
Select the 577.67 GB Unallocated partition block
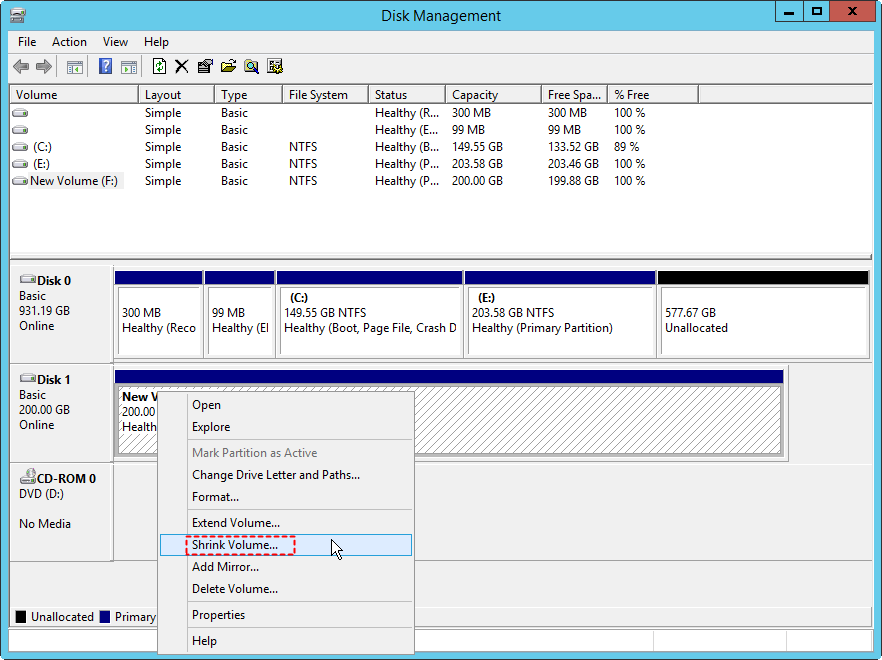(x=763, y=320)
